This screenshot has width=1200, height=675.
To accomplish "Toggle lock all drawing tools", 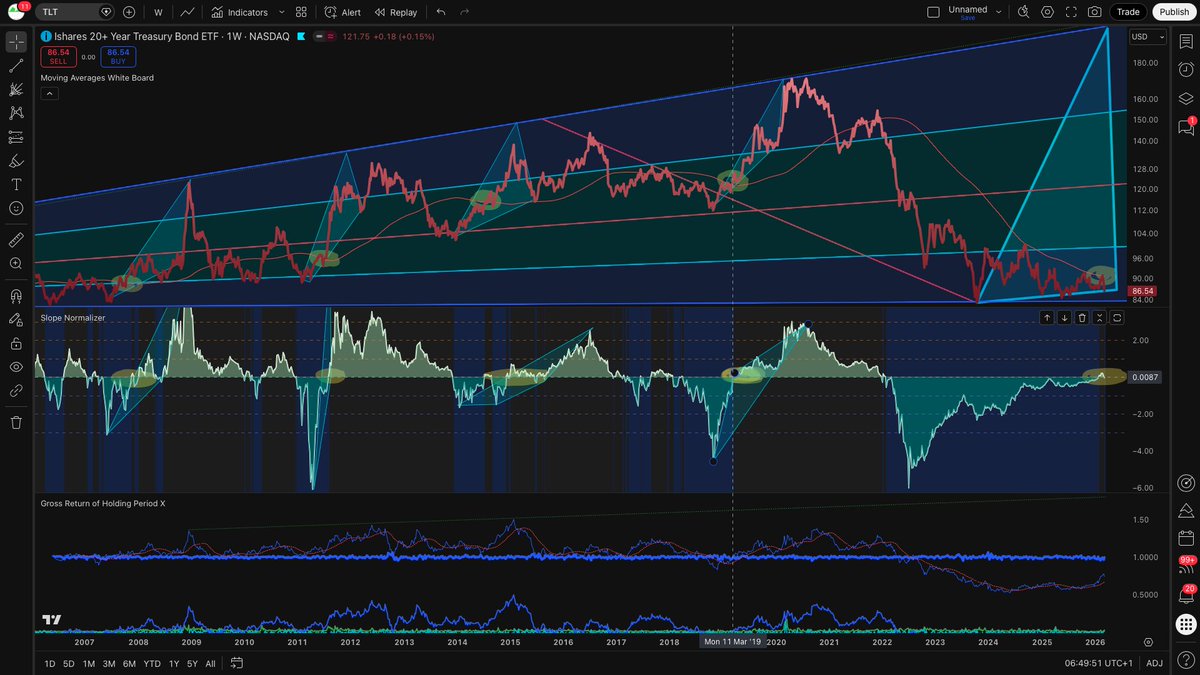I will point(16,343).
